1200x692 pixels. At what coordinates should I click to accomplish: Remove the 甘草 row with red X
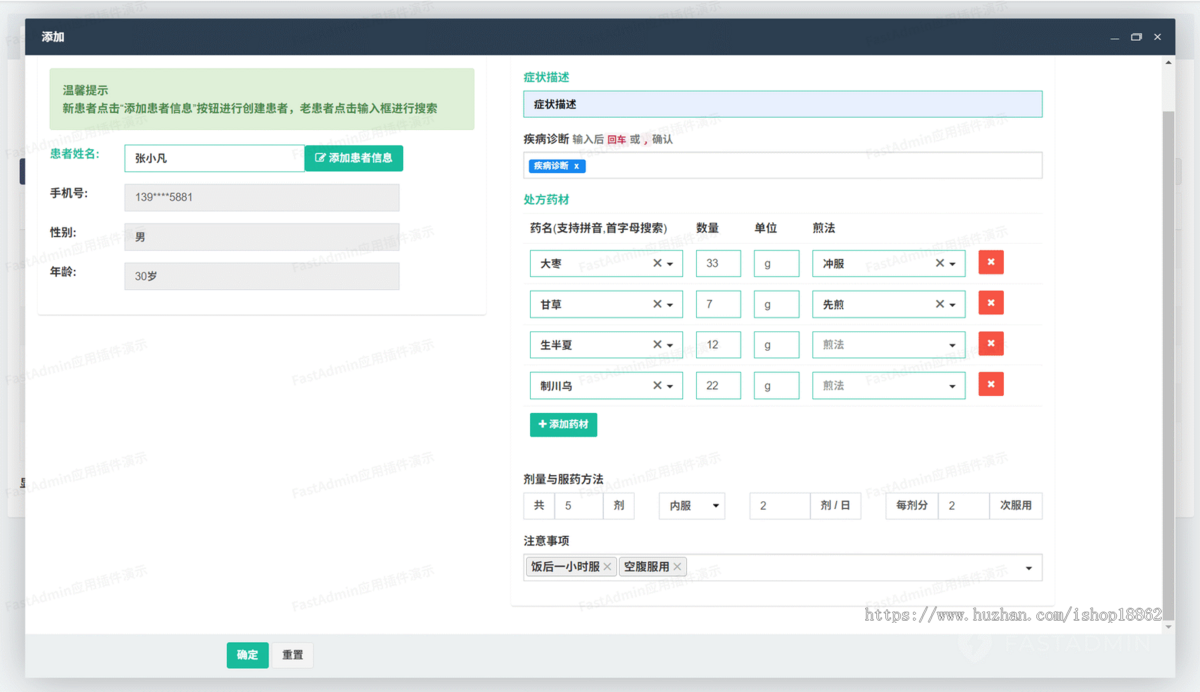[990, 303]
